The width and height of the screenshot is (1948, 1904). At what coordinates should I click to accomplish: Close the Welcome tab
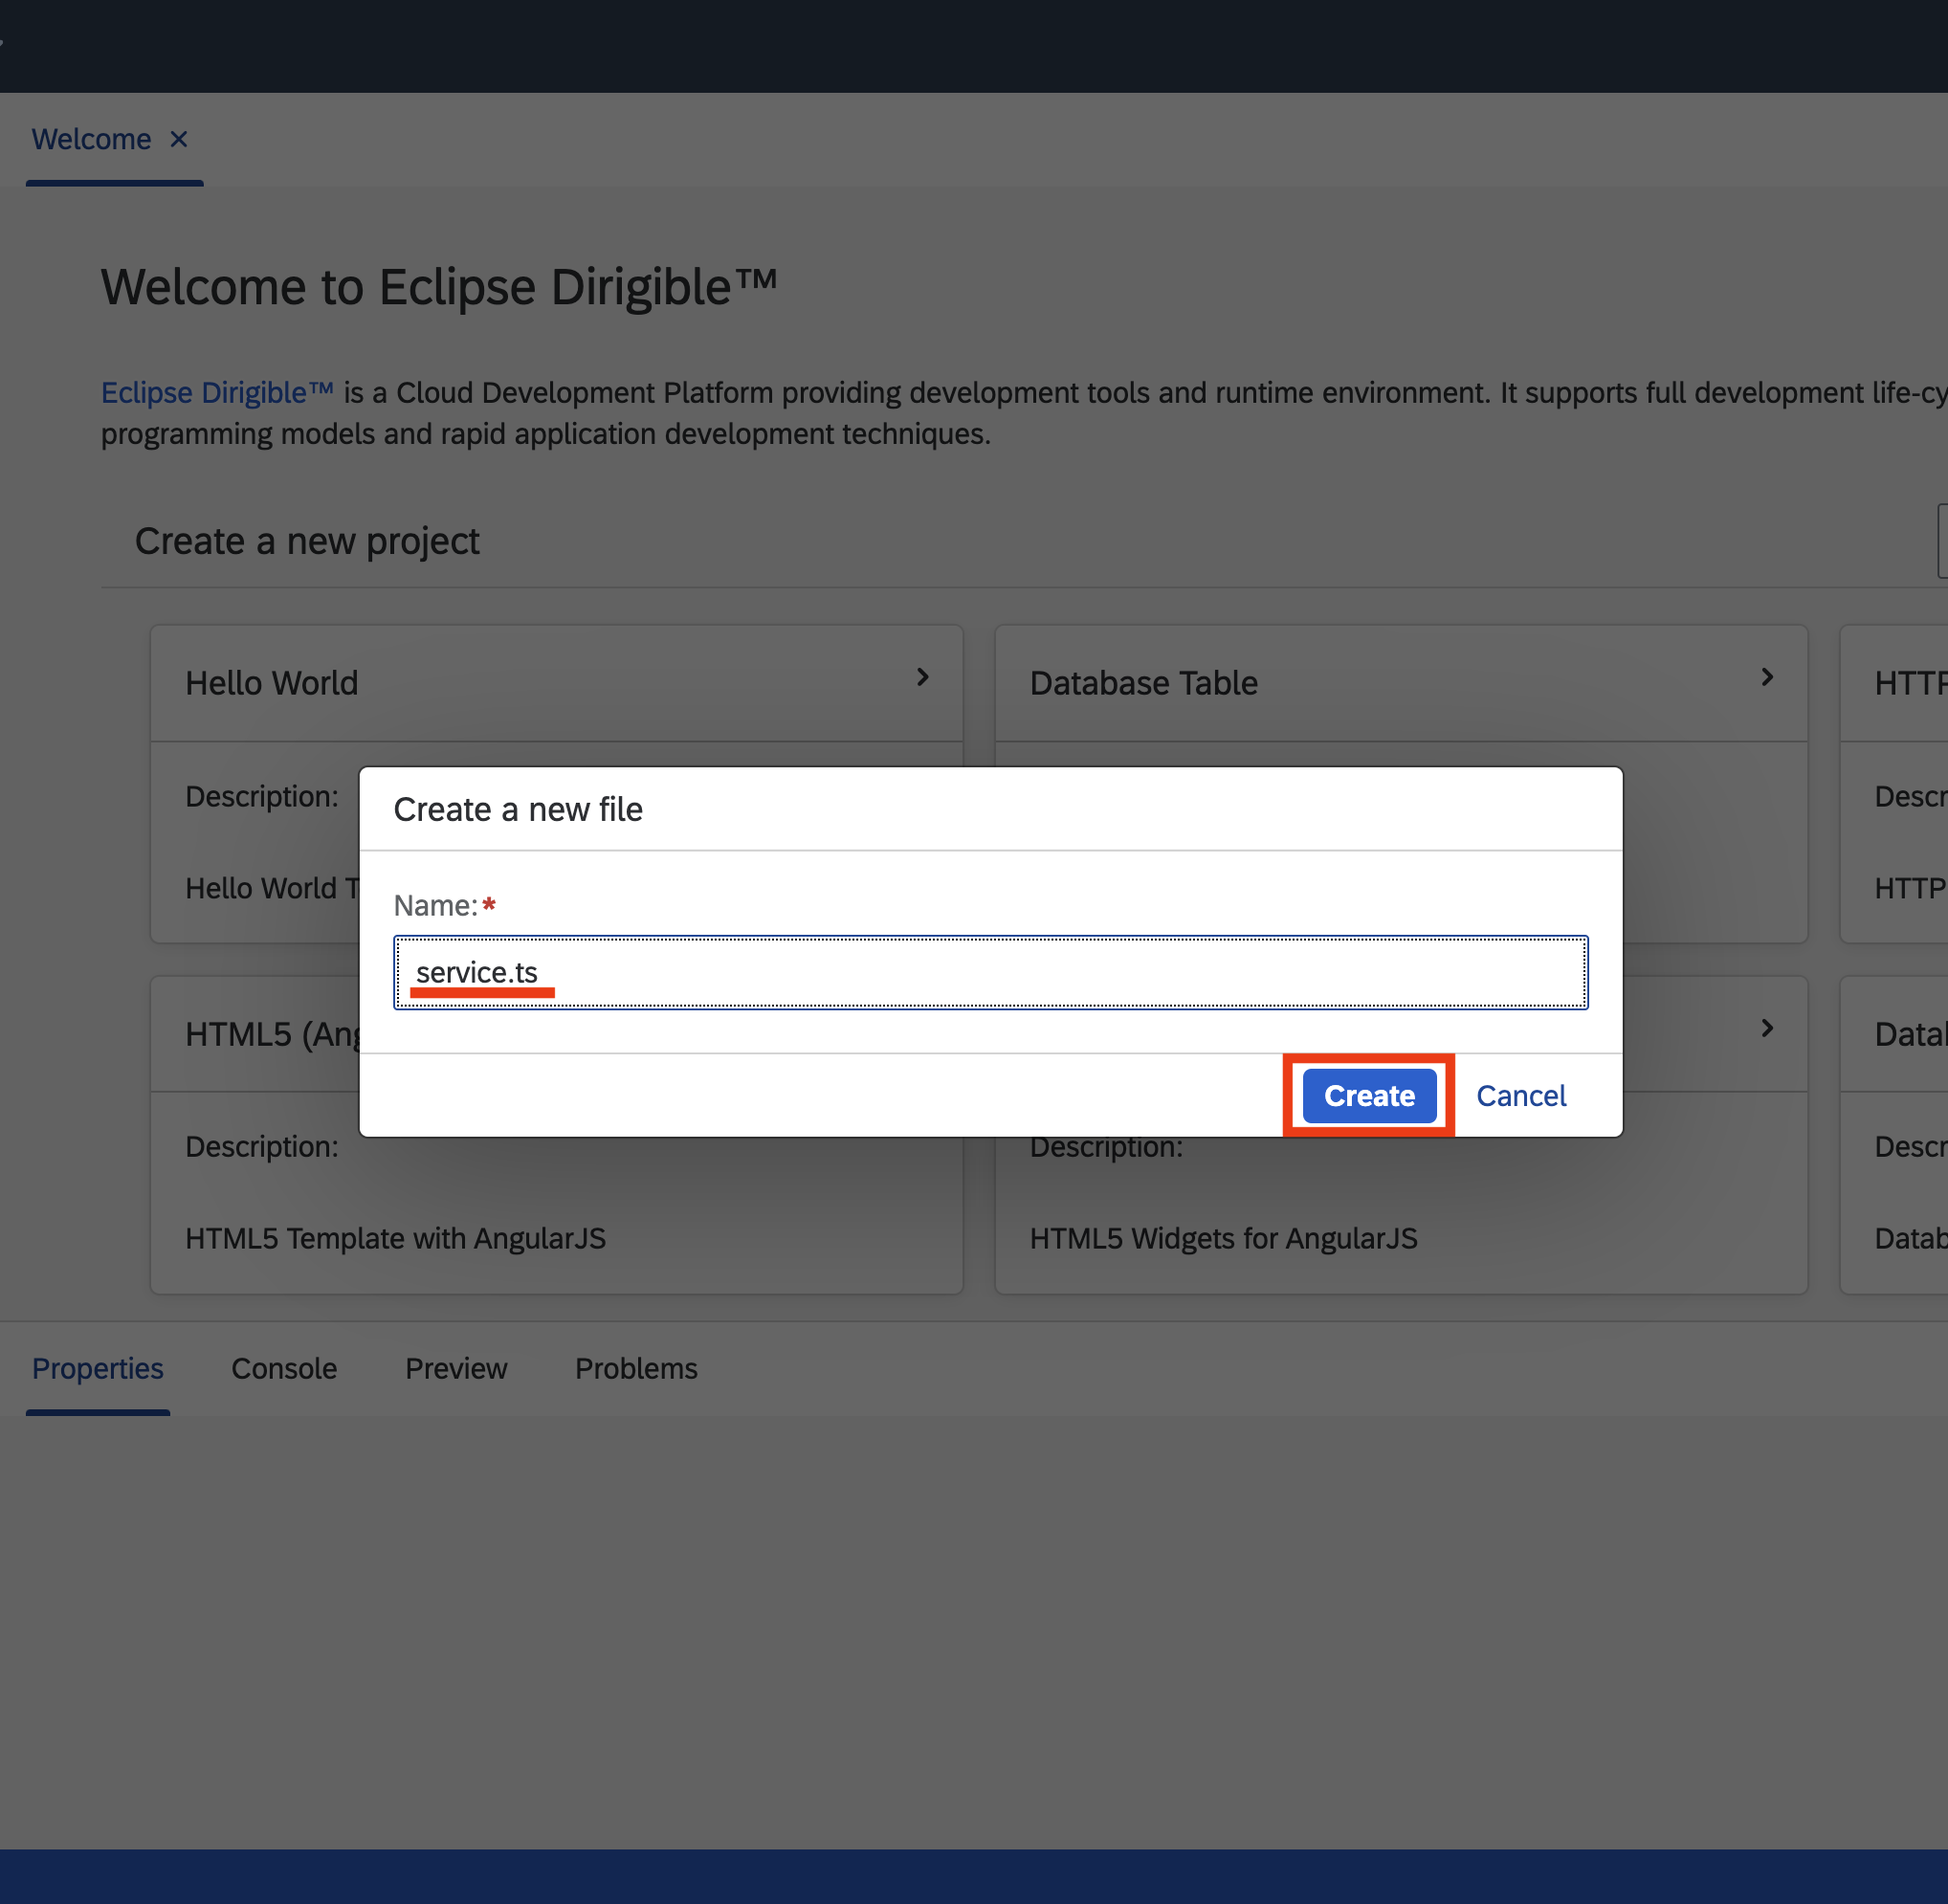pos(179,139)
